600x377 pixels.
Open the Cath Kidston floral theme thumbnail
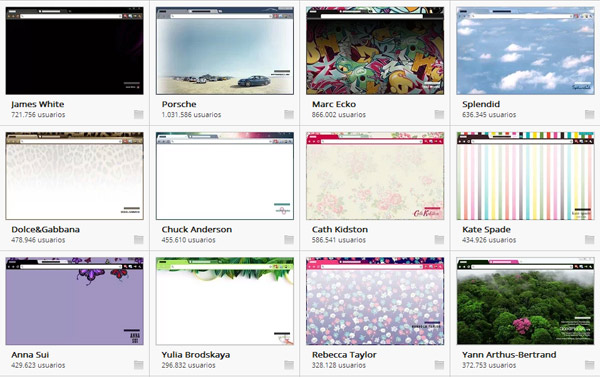point(375,176)
